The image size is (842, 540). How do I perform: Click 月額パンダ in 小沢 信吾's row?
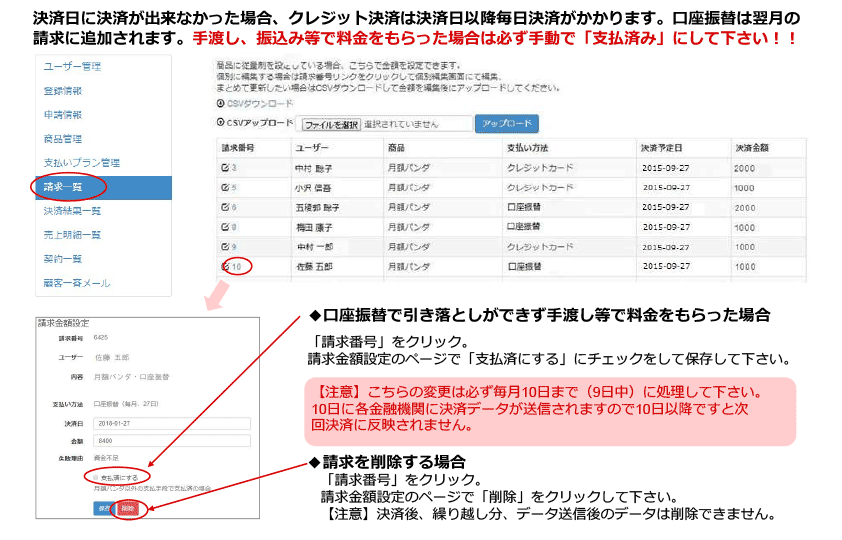(x=409, y=187)
